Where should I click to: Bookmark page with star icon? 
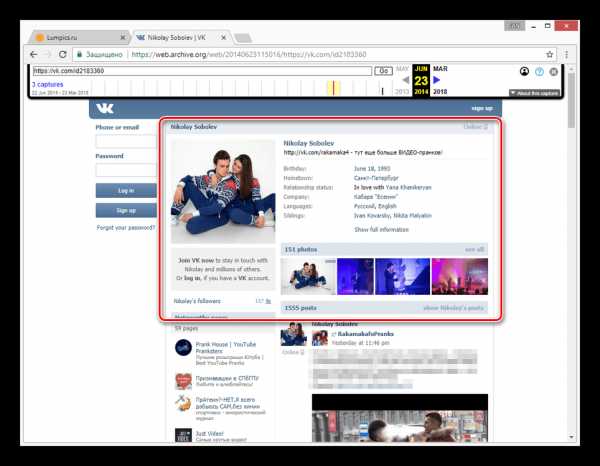pos(550,54)
